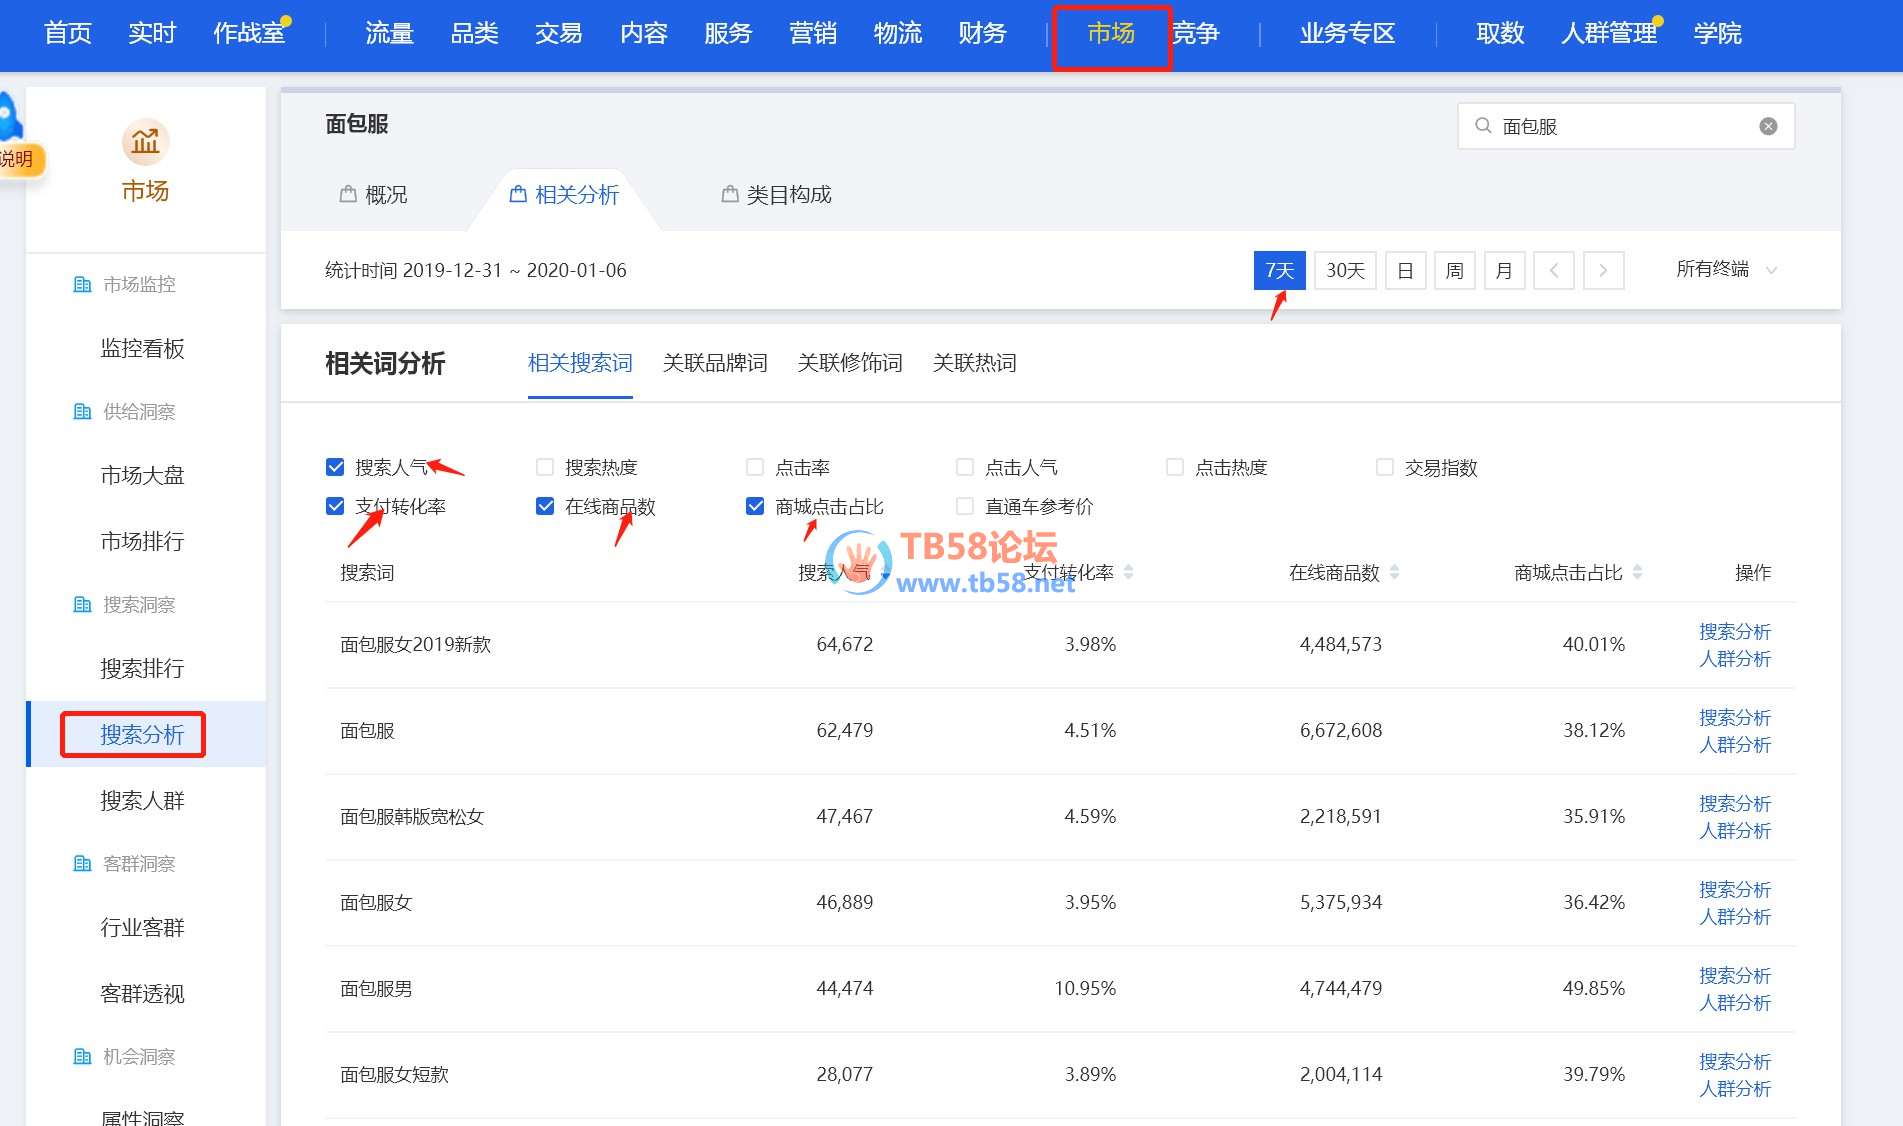
Task: Uncheck 搜索人气 checkbox
Action: (x=335, y=467)
